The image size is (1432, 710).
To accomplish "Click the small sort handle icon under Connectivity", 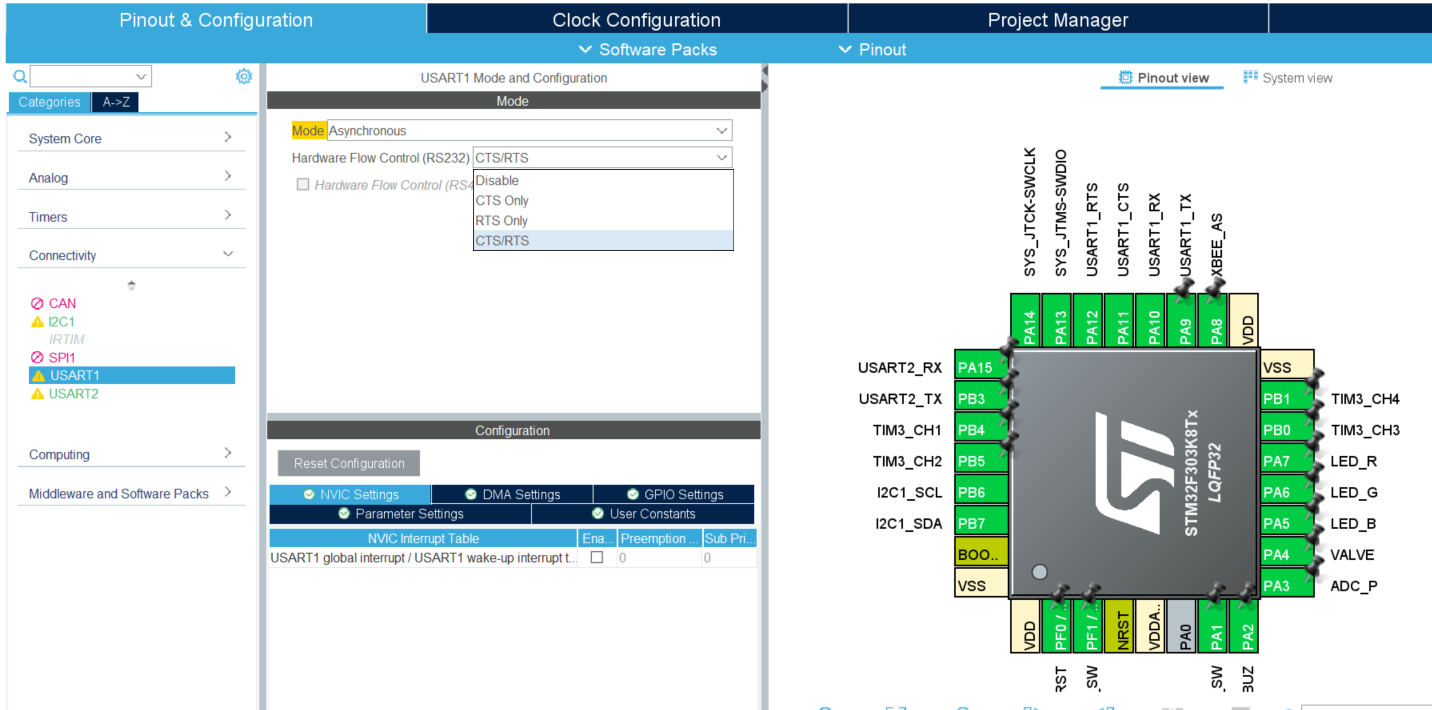I will [x=131, y=285].
